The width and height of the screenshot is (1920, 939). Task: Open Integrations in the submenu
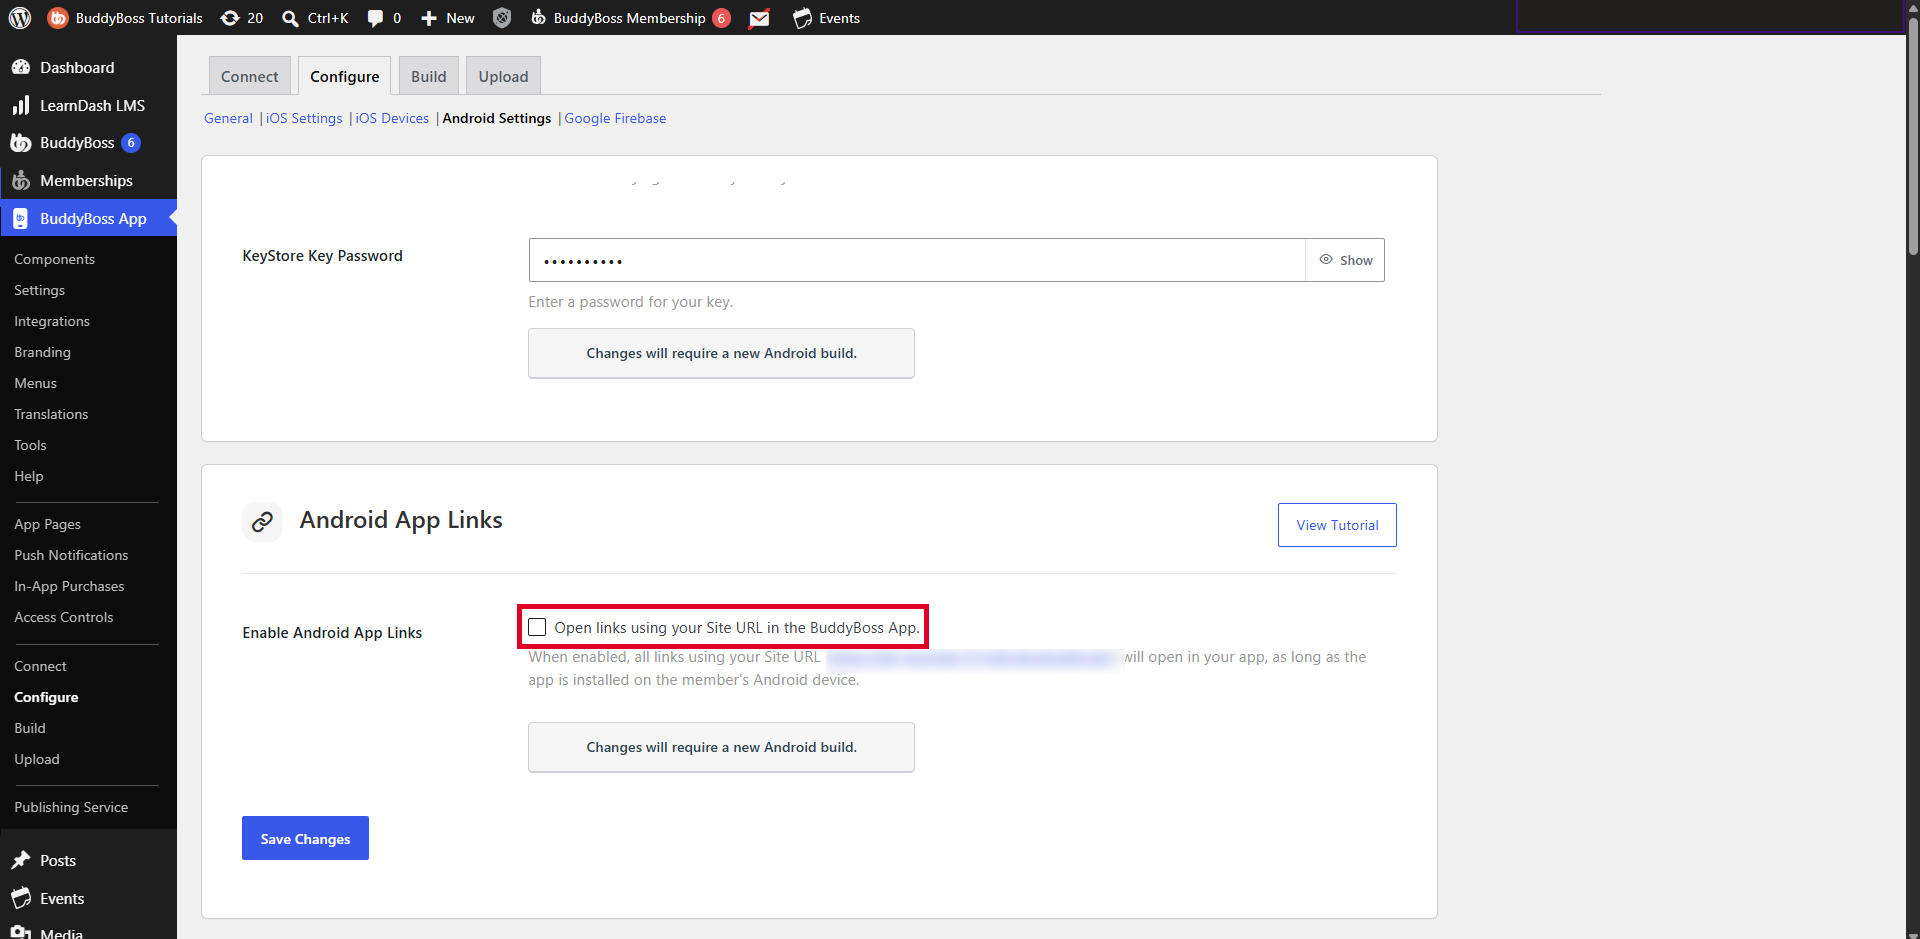click(x=52, y=321)
